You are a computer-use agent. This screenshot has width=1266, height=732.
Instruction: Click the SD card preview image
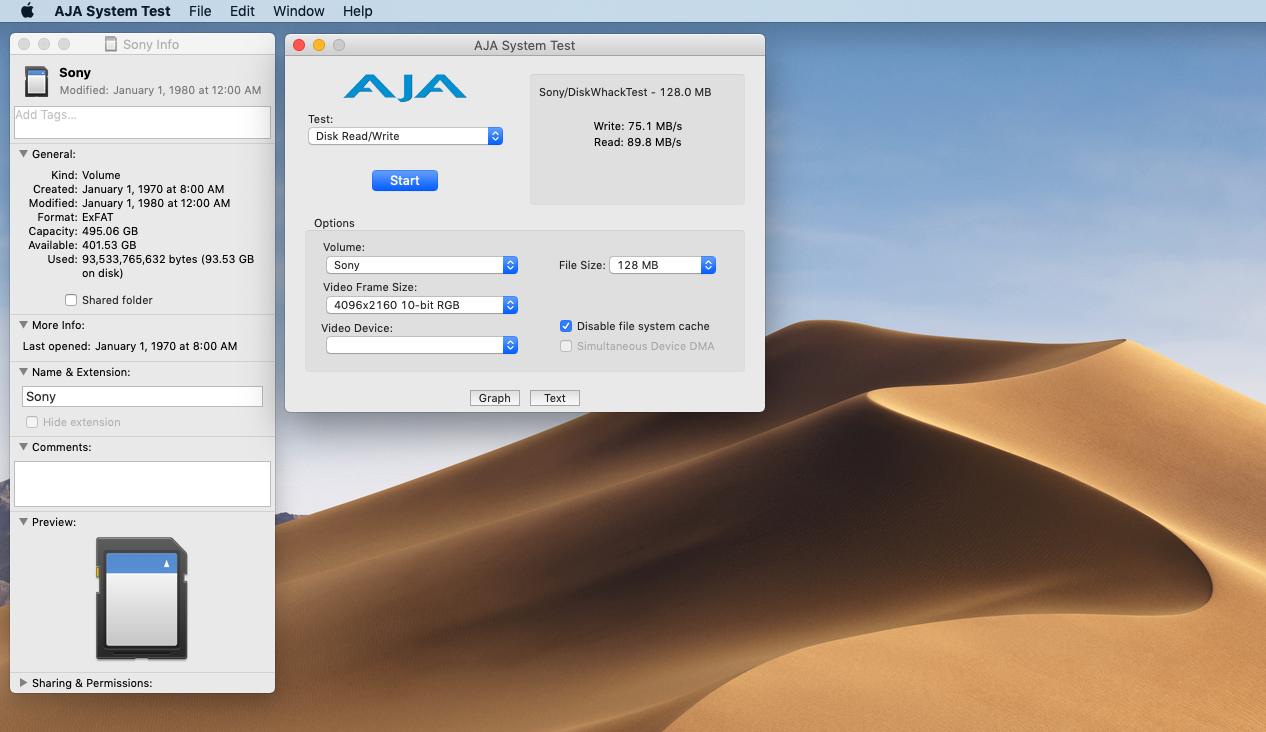141,598
